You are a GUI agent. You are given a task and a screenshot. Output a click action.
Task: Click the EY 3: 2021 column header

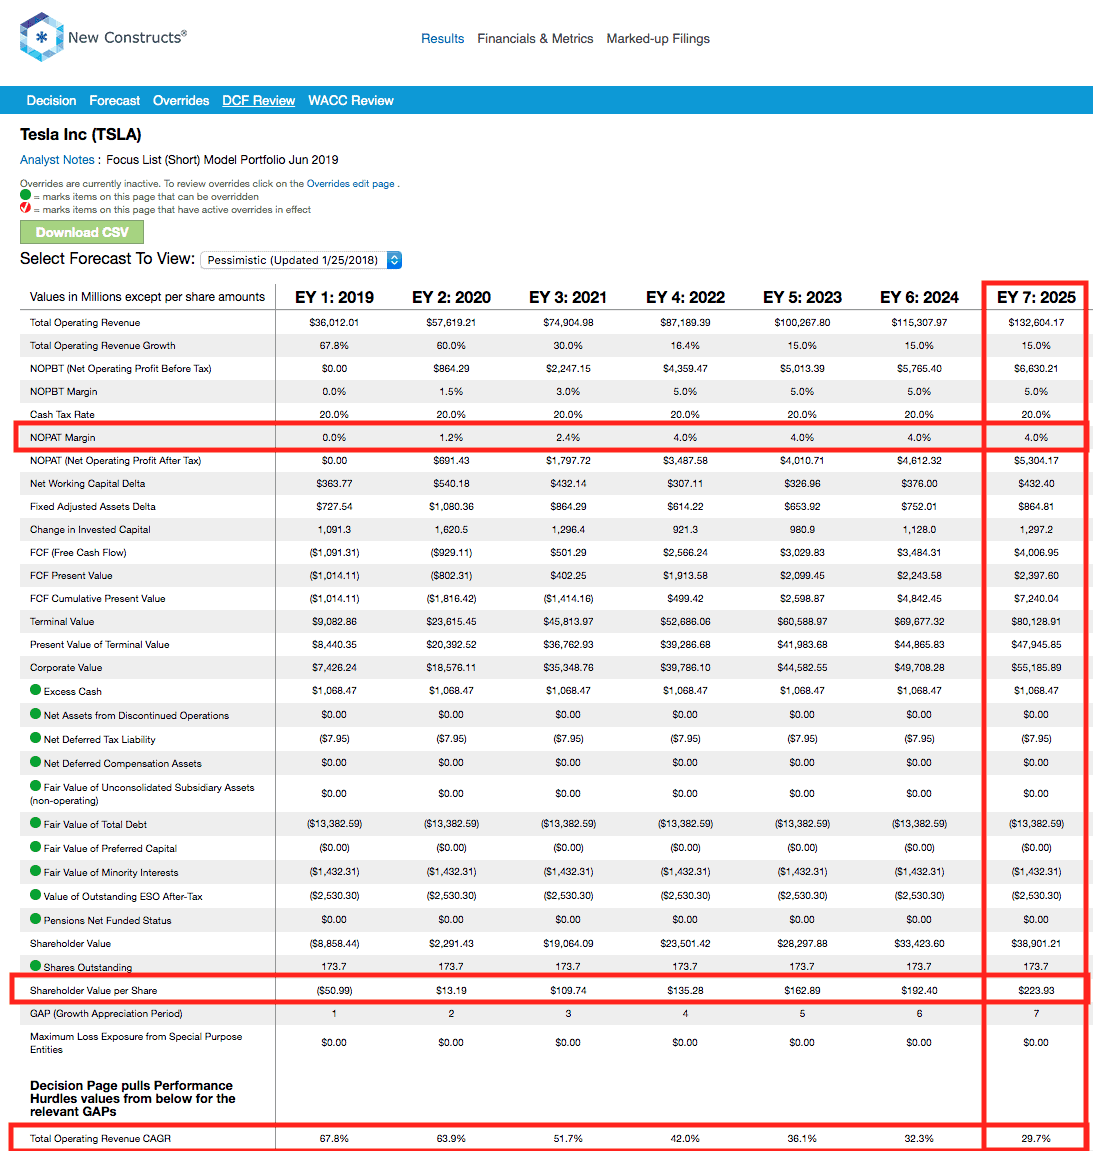pyautogui.click(x=568, y=297)
